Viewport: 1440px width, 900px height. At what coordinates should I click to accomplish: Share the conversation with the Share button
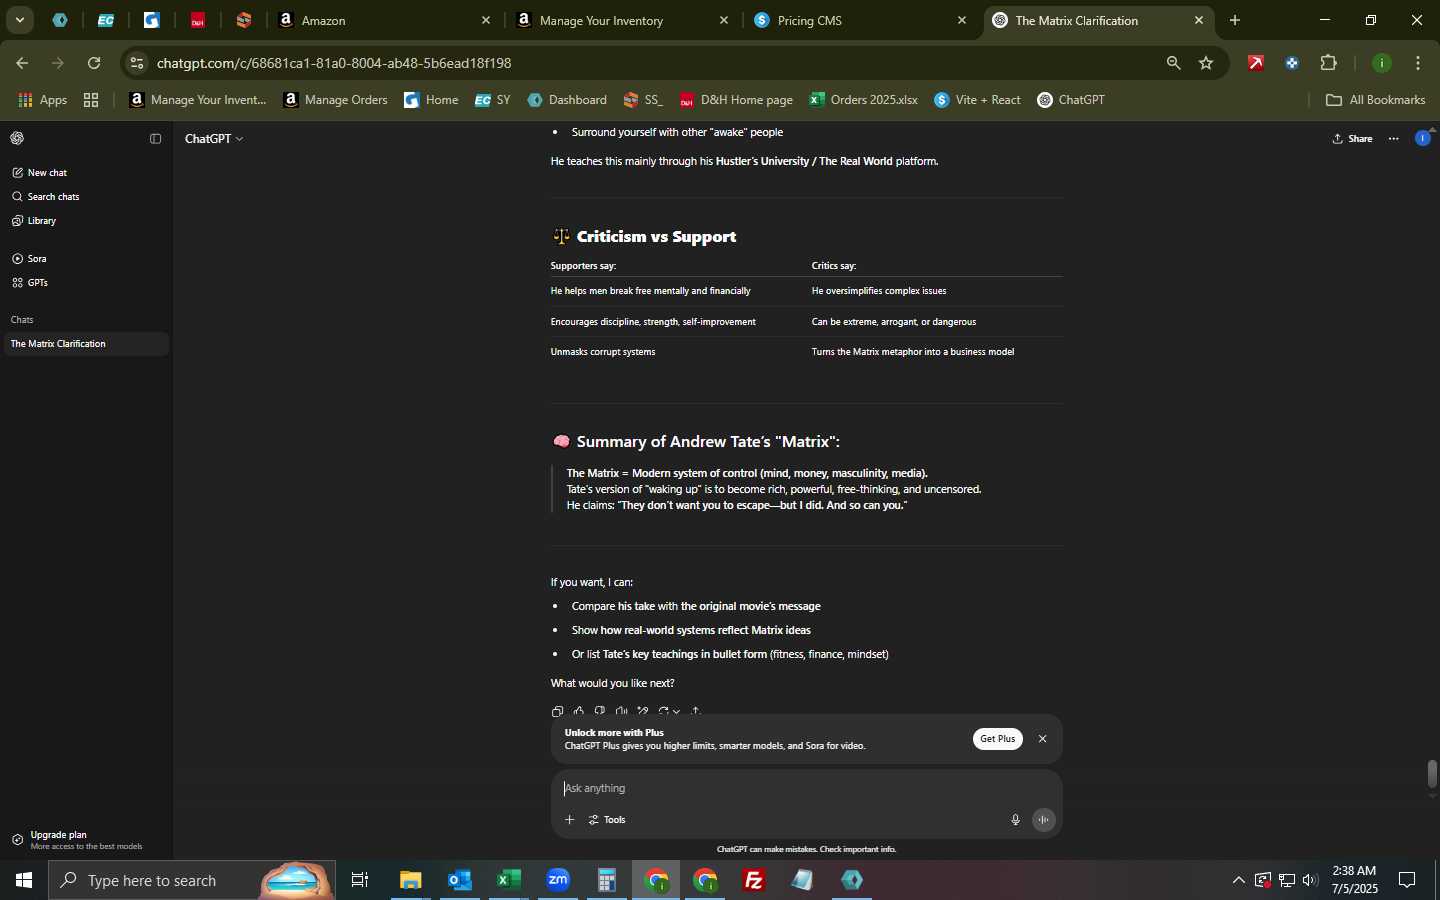pos(1353,139)
